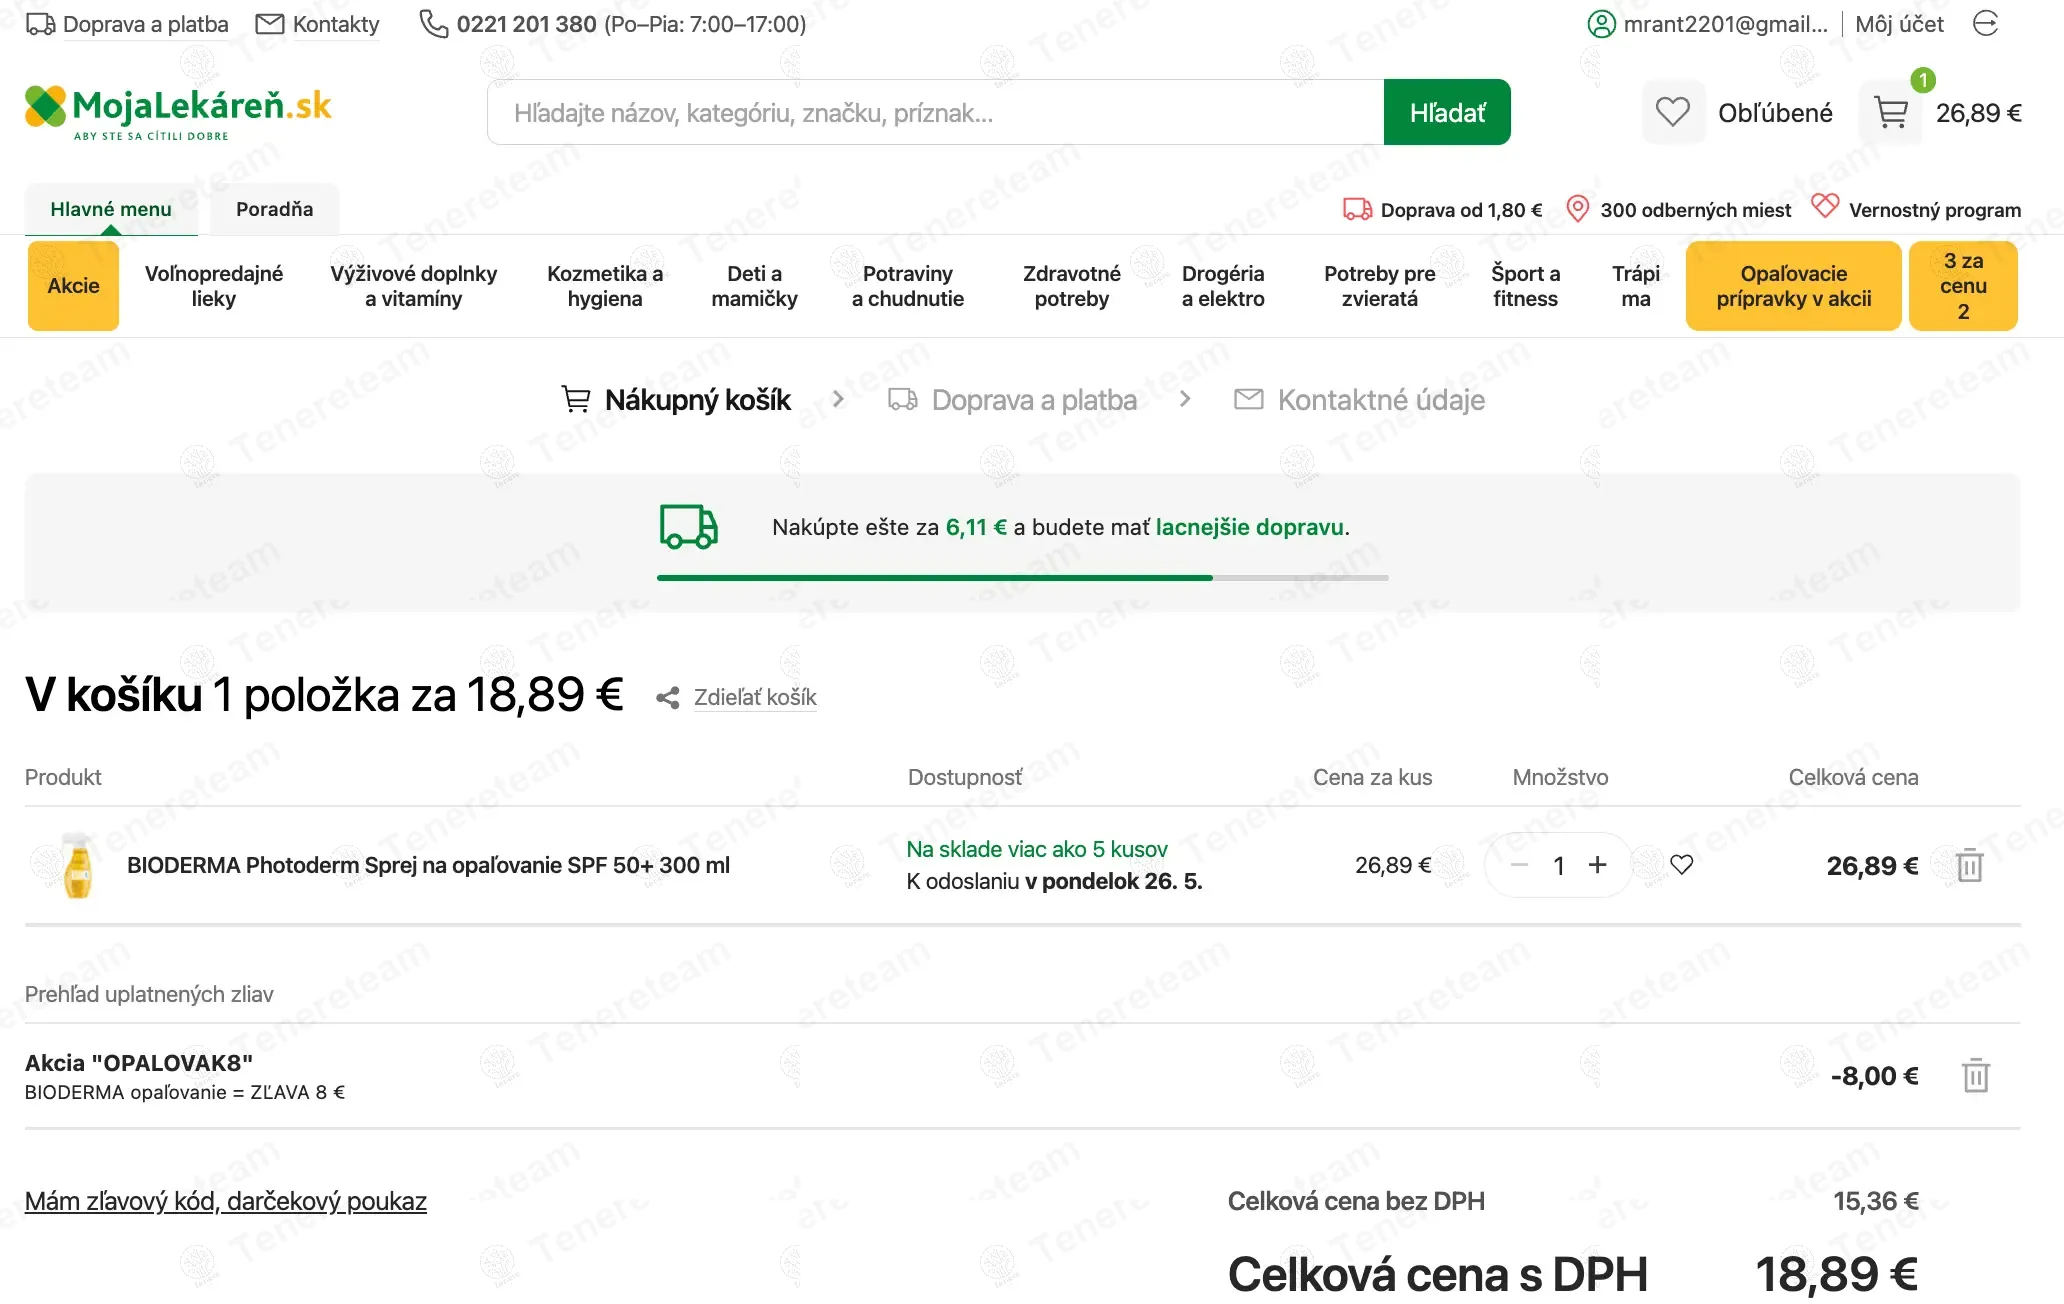Open Vernostný program link

pyautogui.click(x=1934, y=210)
